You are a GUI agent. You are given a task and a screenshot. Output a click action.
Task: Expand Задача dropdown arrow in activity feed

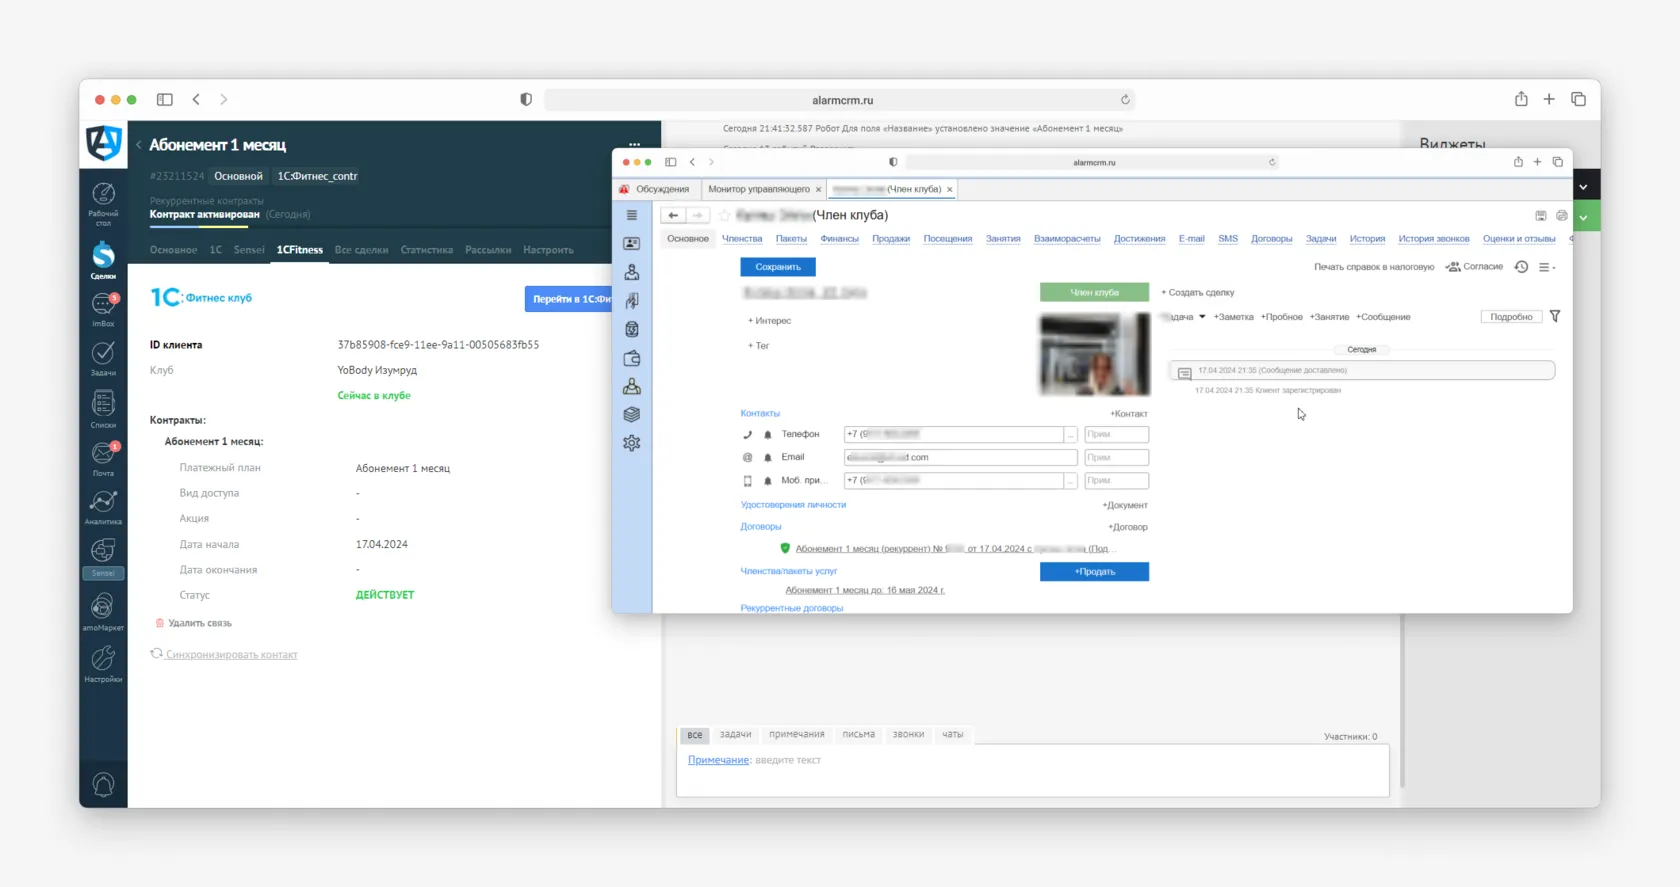1202,317
